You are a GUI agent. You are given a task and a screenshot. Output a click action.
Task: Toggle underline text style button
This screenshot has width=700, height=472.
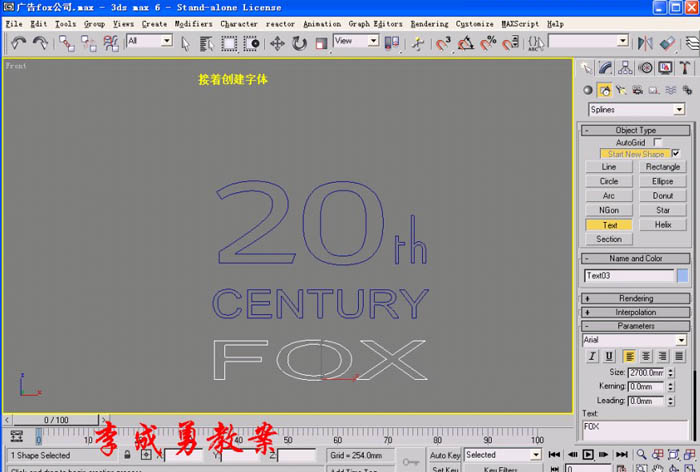[x=609, y=356]
